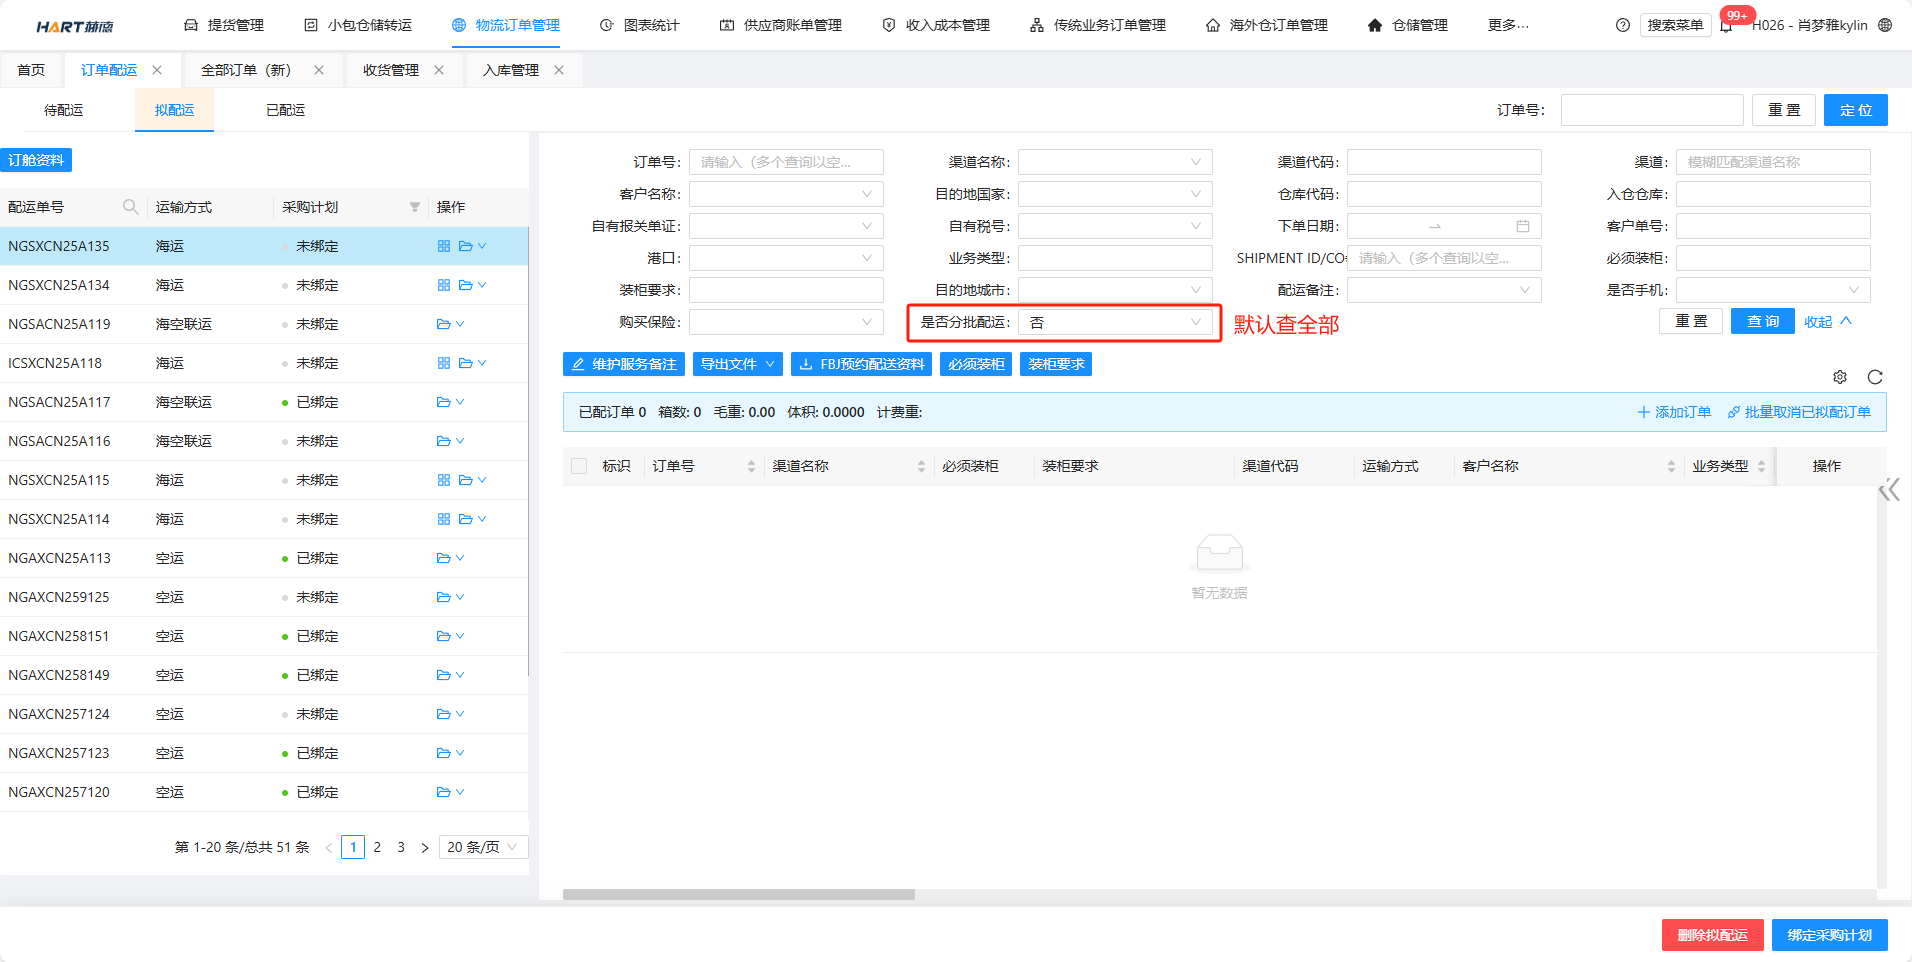This screenshot has height=962, width=1912.
Task: Click the filter icon in 采购计划 column header
Action: 414,207
